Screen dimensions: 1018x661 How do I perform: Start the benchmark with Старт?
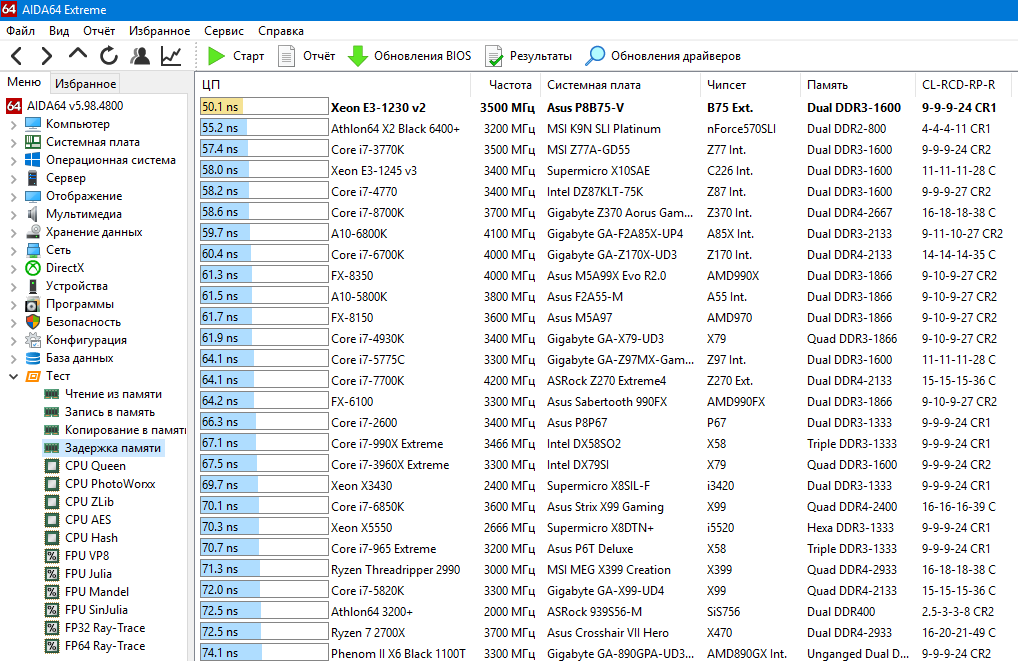[x=236, y=56]
